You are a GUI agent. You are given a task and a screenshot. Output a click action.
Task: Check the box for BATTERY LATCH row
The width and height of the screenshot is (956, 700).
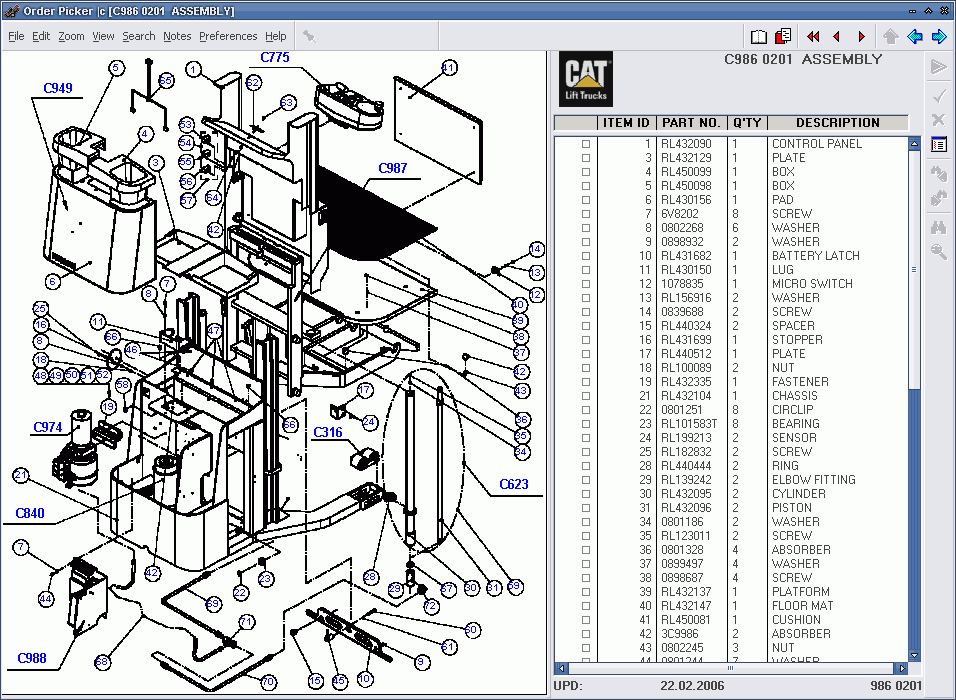586,256
